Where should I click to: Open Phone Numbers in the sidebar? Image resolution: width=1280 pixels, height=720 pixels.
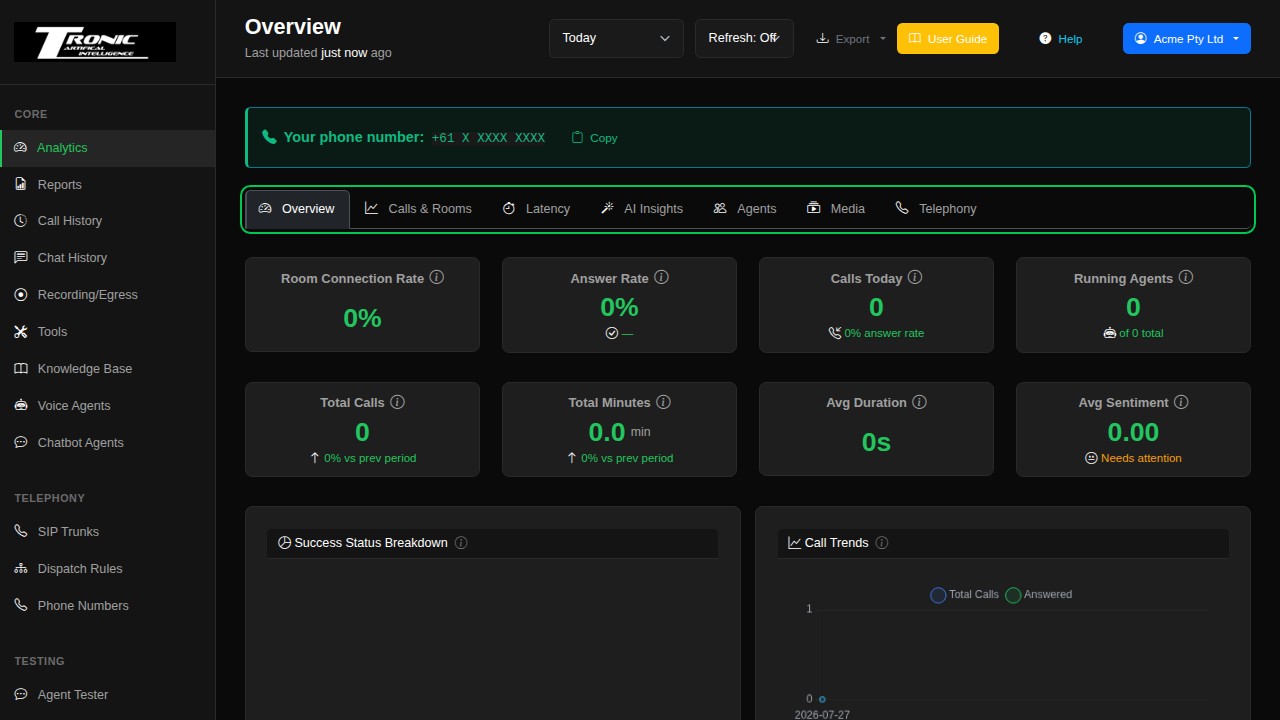pyautogui.click(x=107, y=606)
